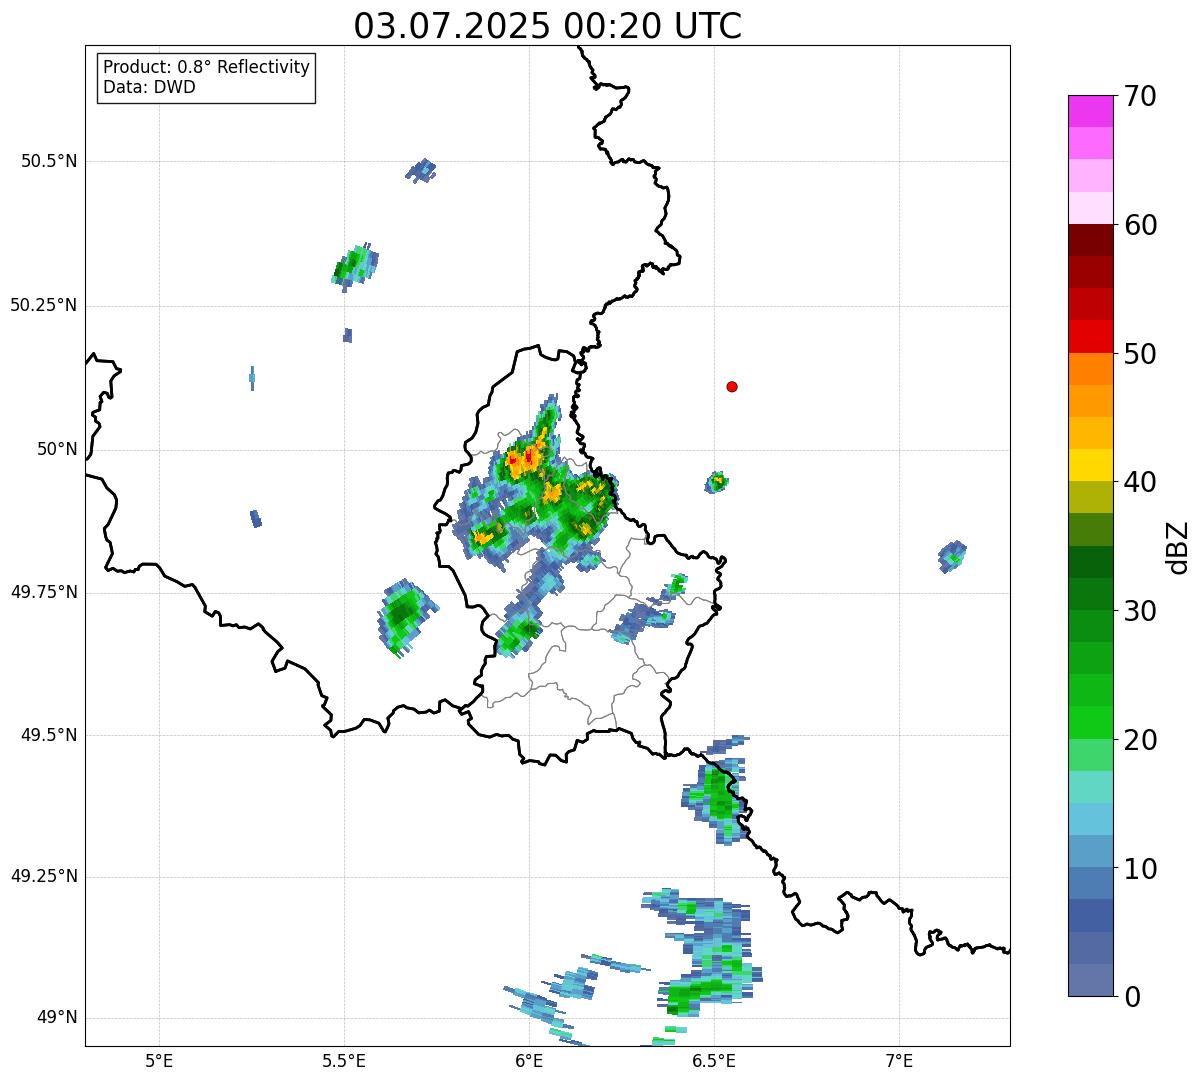Click the light cyan colorbar segment near 15
This screenshot has height=1081, width=1202.
click(1091, 787)
